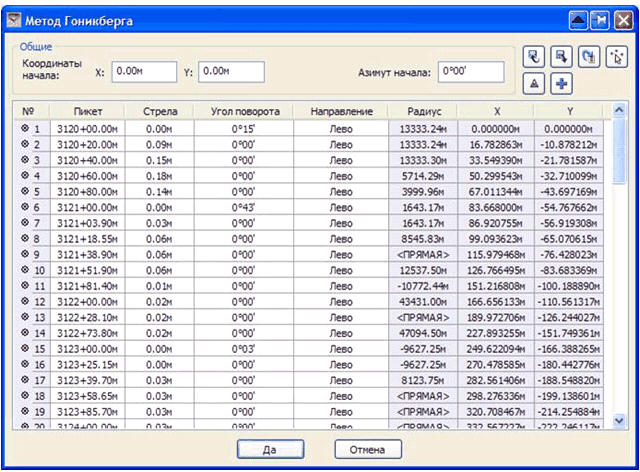Click the blue plus add icon
Image resolution: width=640 pixels, height=472 pixels.
coord(562,83)
